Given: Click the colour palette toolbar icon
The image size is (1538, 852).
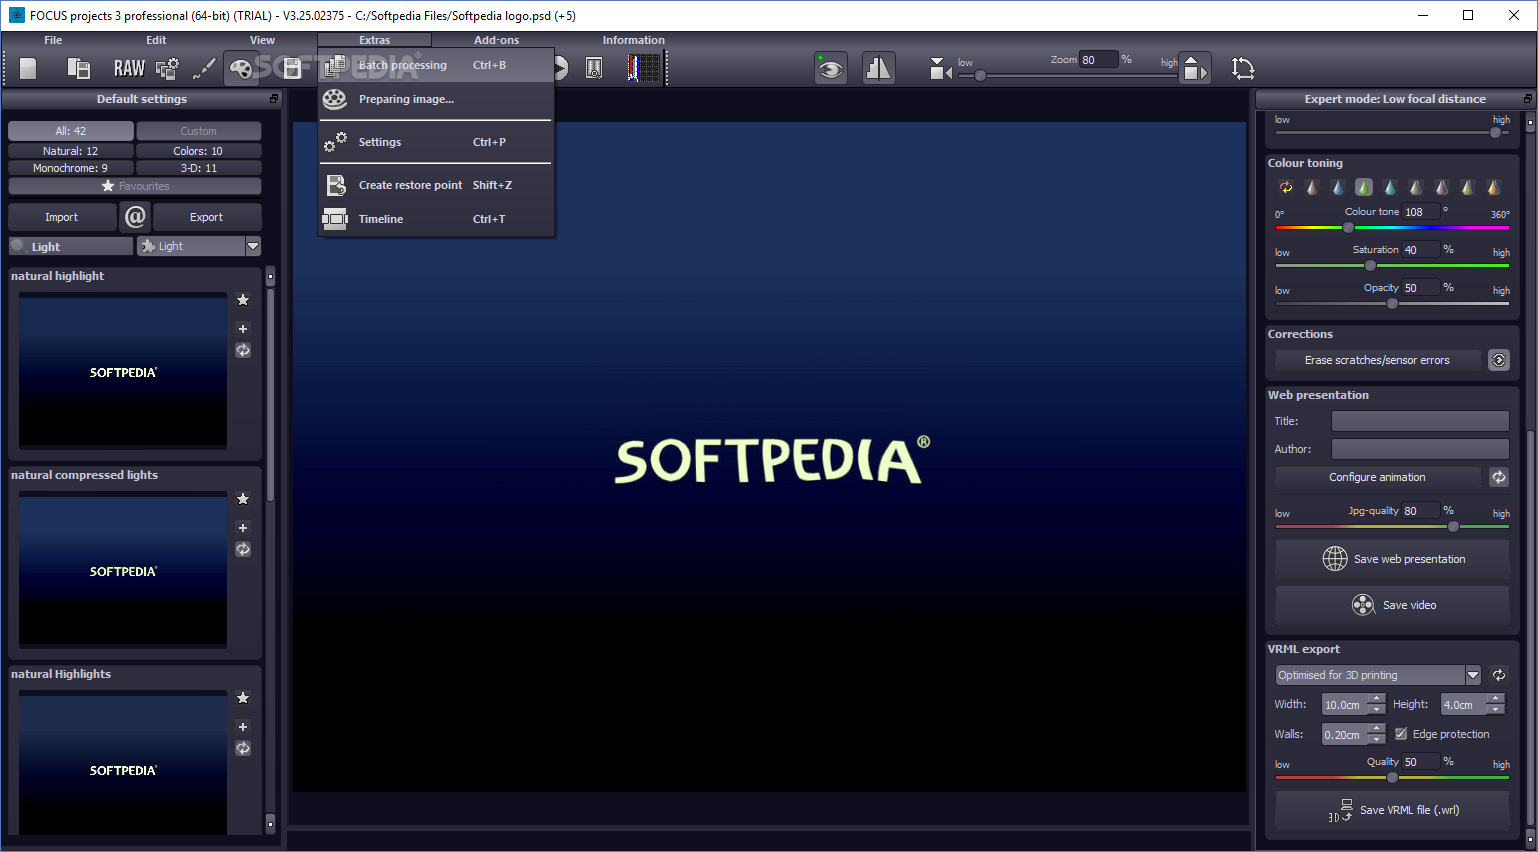Looking at the screenshot, I should click(x=241, y=68).
